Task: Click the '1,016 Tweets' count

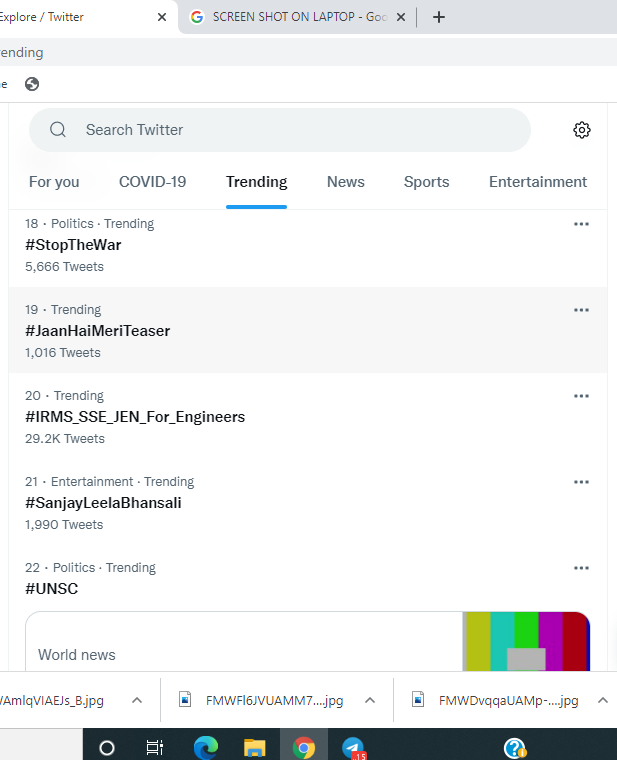Action: 63,352
